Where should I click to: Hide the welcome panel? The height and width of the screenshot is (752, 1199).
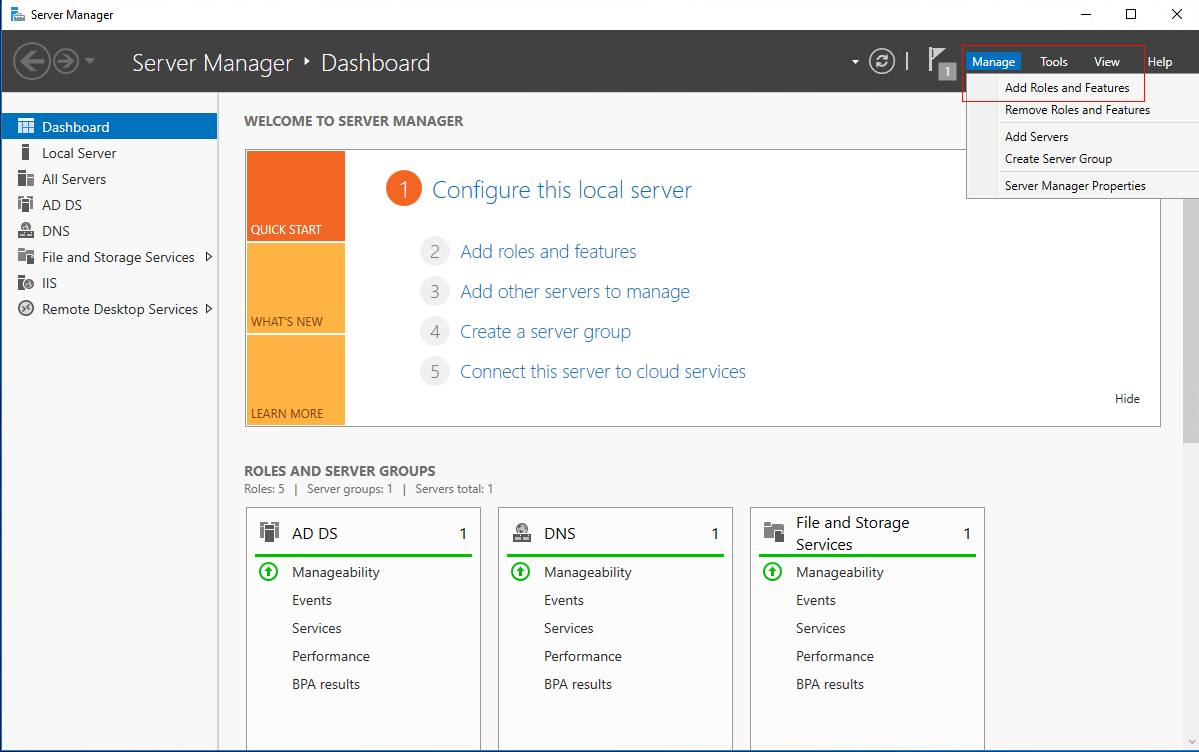[x=1127, y=399]
